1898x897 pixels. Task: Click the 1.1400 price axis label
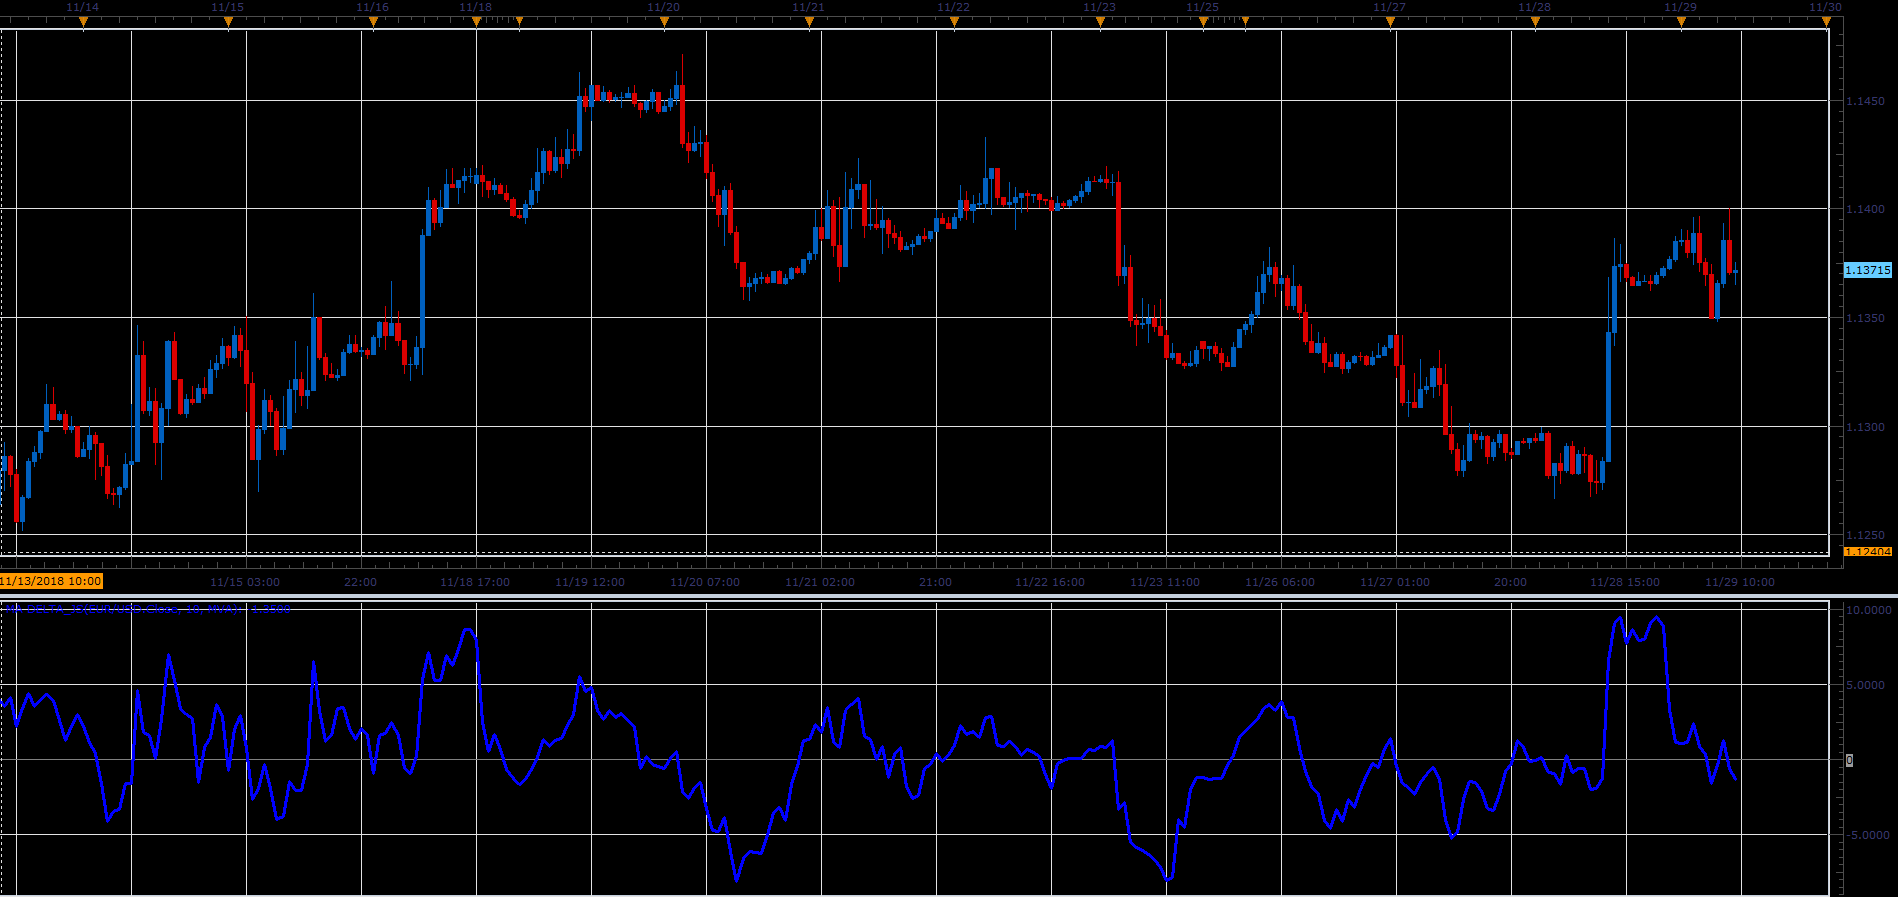click(x=1865, y=209)
